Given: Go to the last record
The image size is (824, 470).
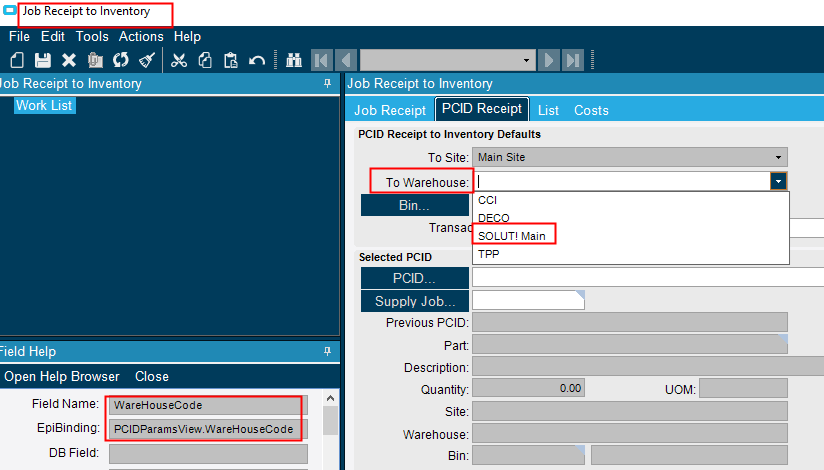Looking at the screenshot, I should point(573,60).
